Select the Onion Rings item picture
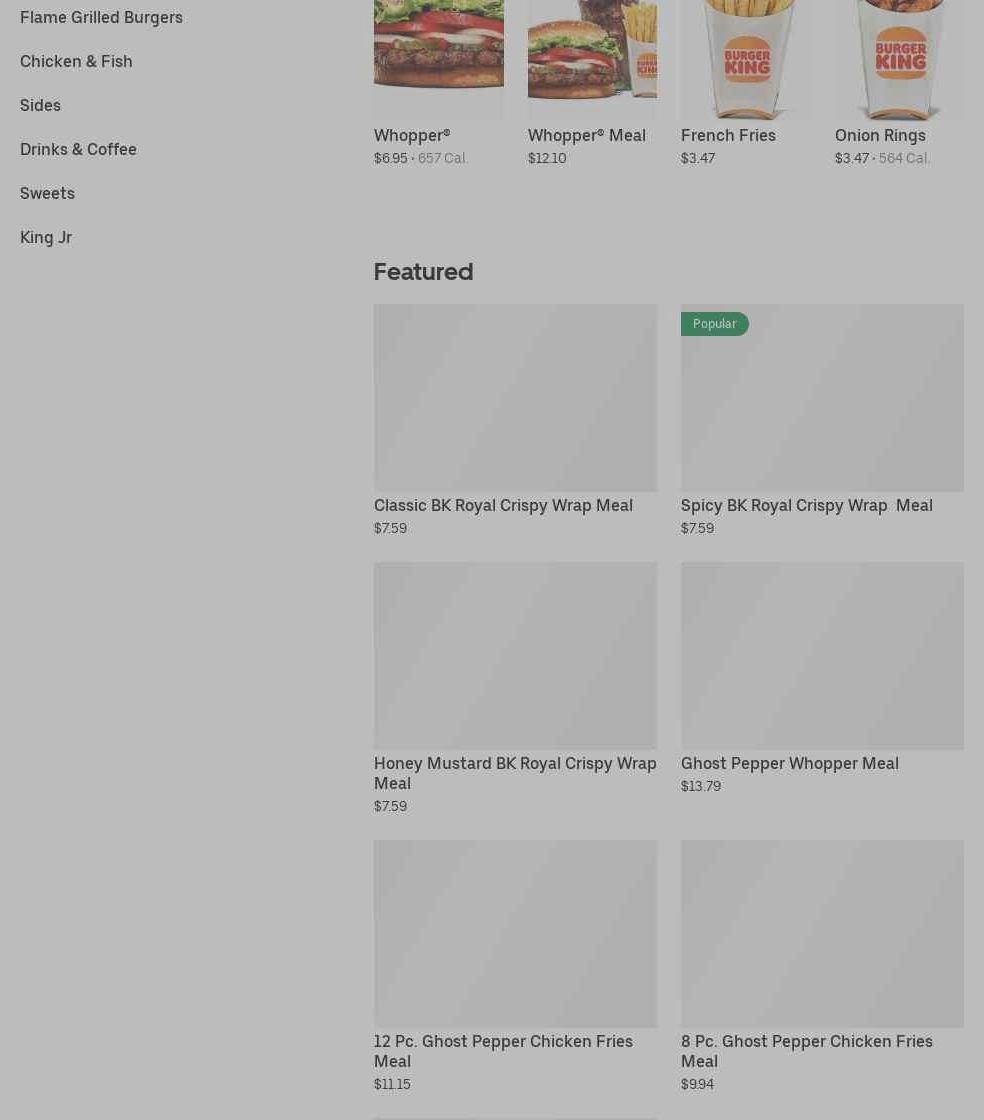 click(899, 59)
